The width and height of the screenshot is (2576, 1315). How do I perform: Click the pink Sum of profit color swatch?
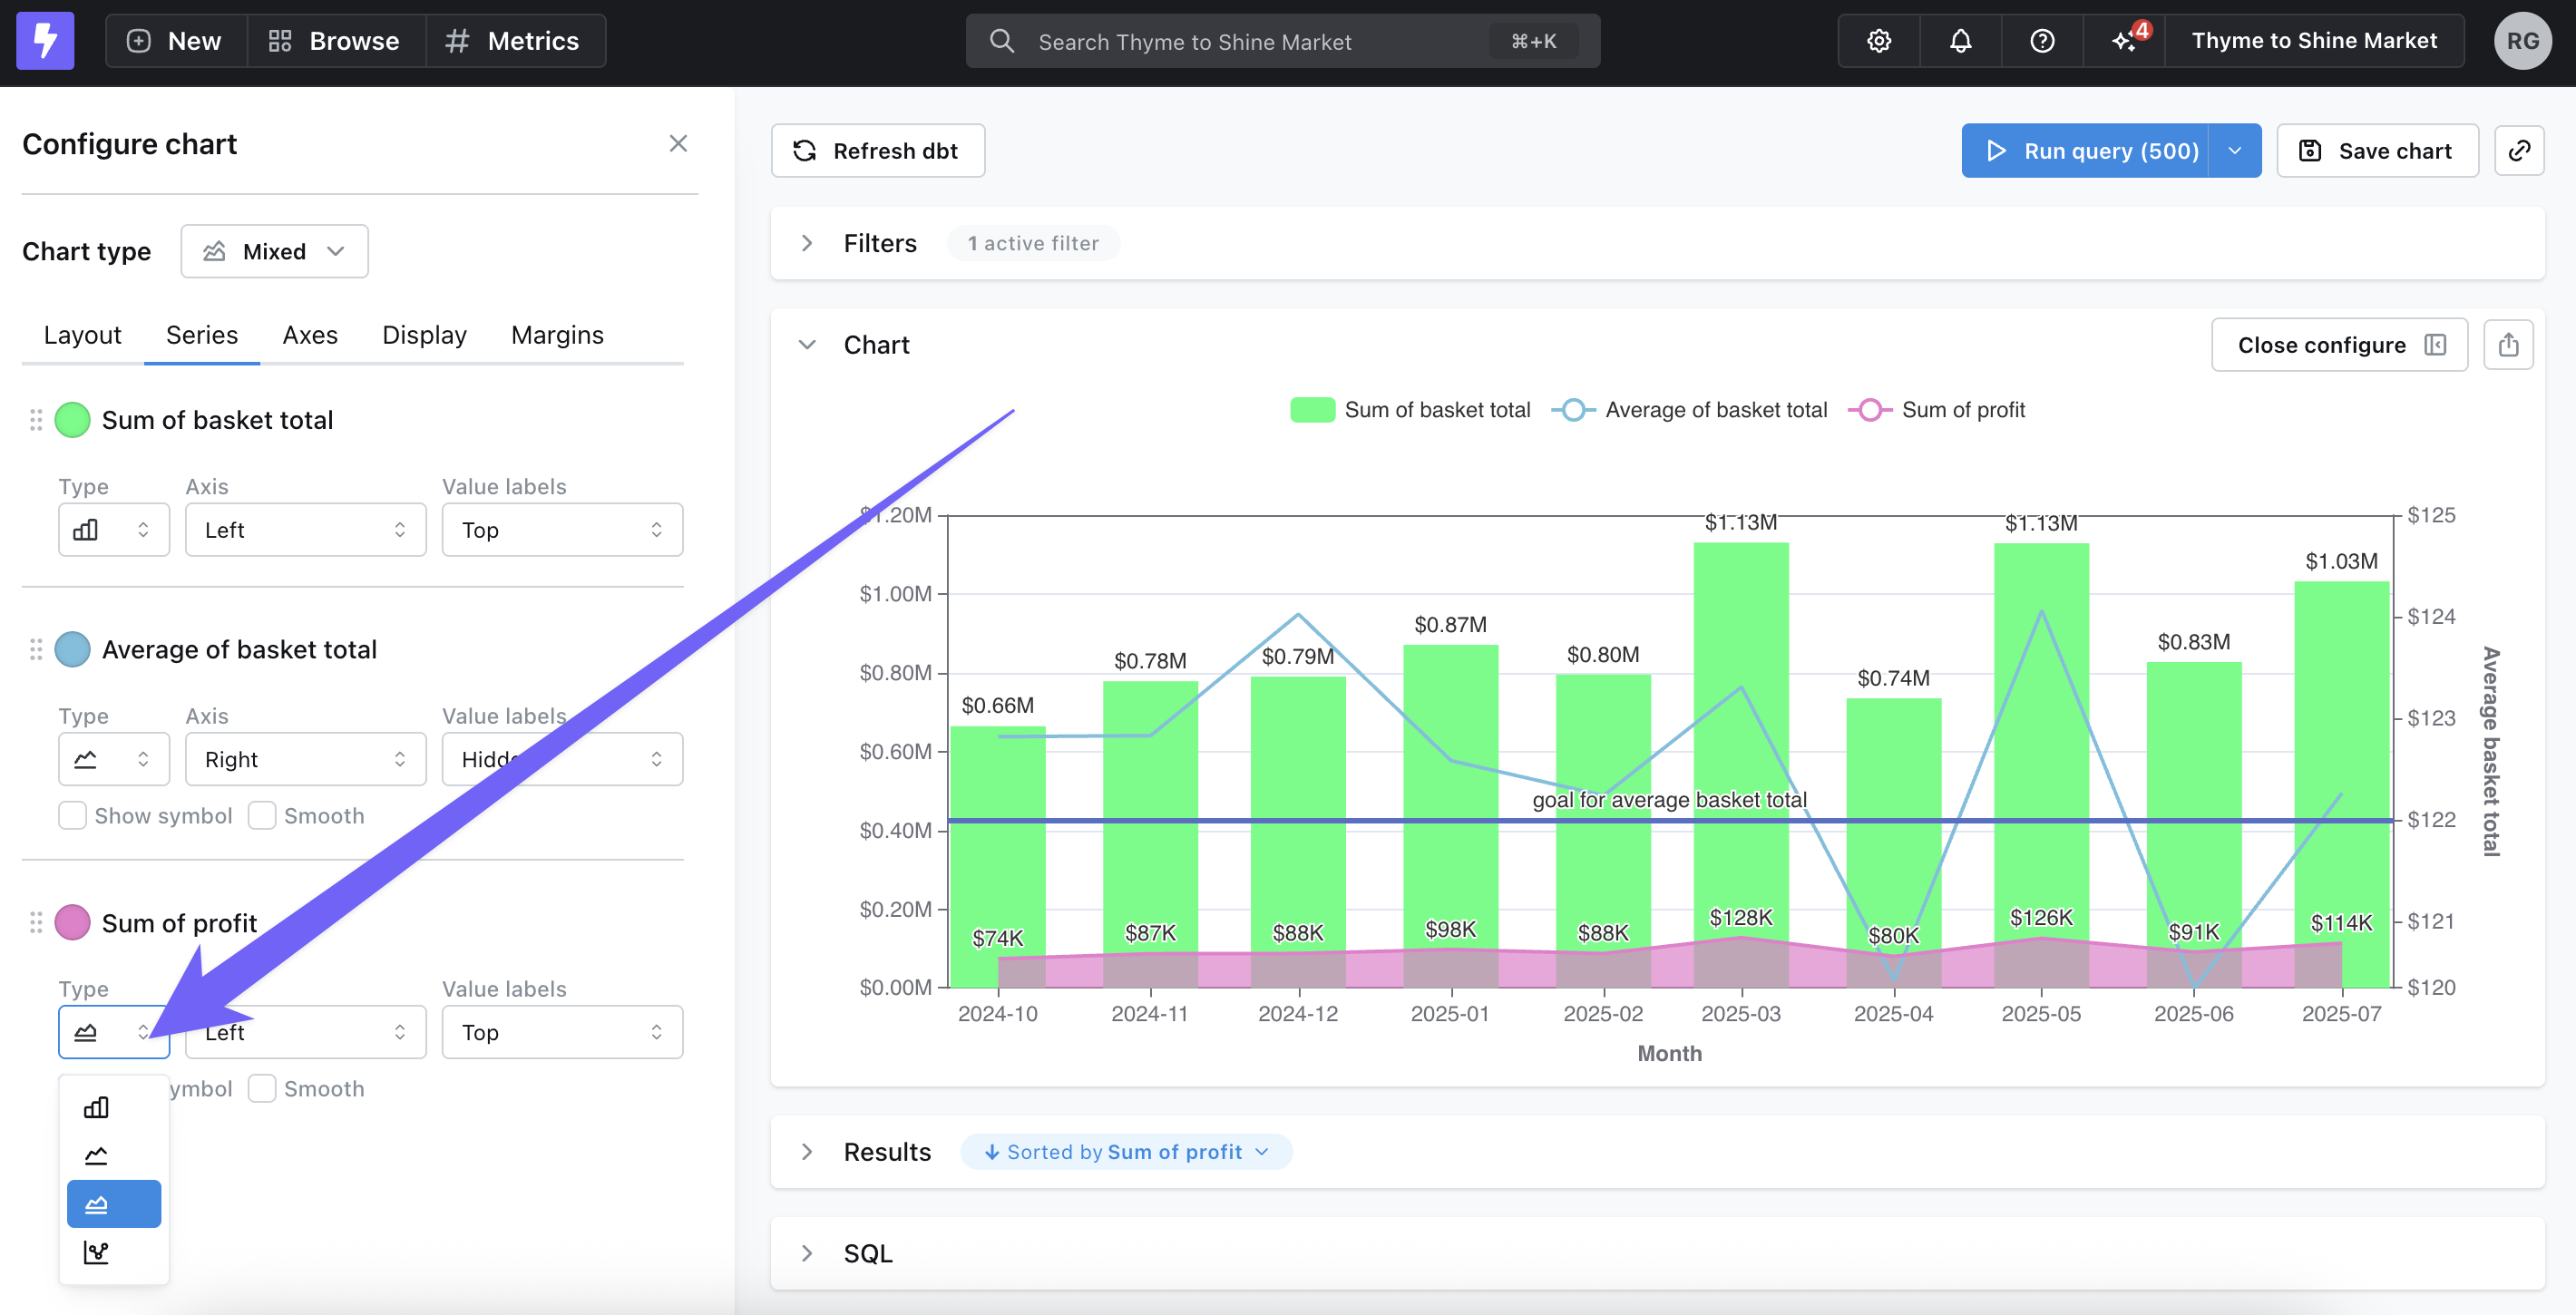[72, 923]
